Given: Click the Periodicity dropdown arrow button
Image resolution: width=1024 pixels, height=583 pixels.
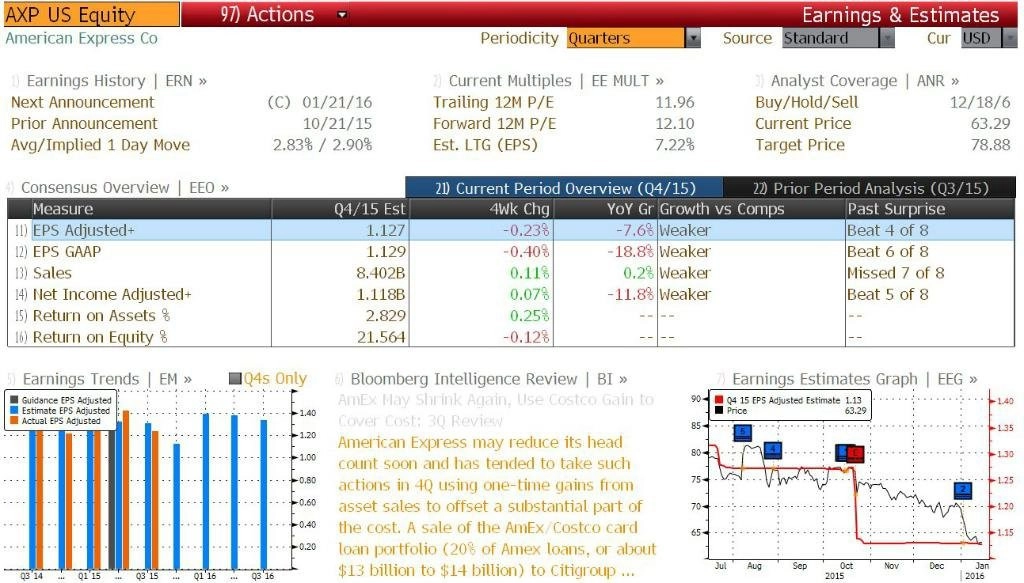Looking at the screenshot, I should (x=693, y=39).
